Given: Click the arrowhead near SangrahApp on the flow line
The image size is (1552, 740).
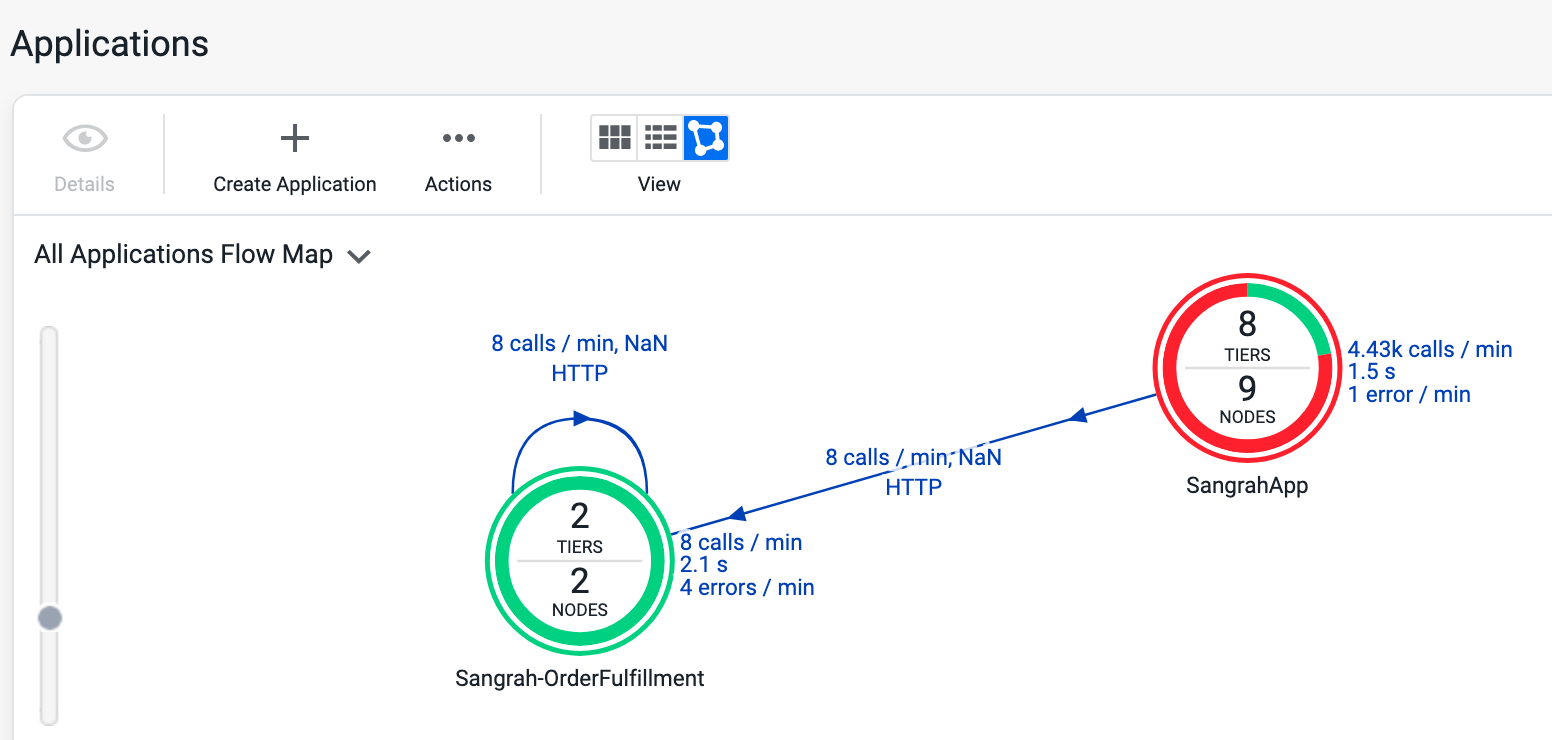Looking at the screenshot, I should pos(1076,415).
